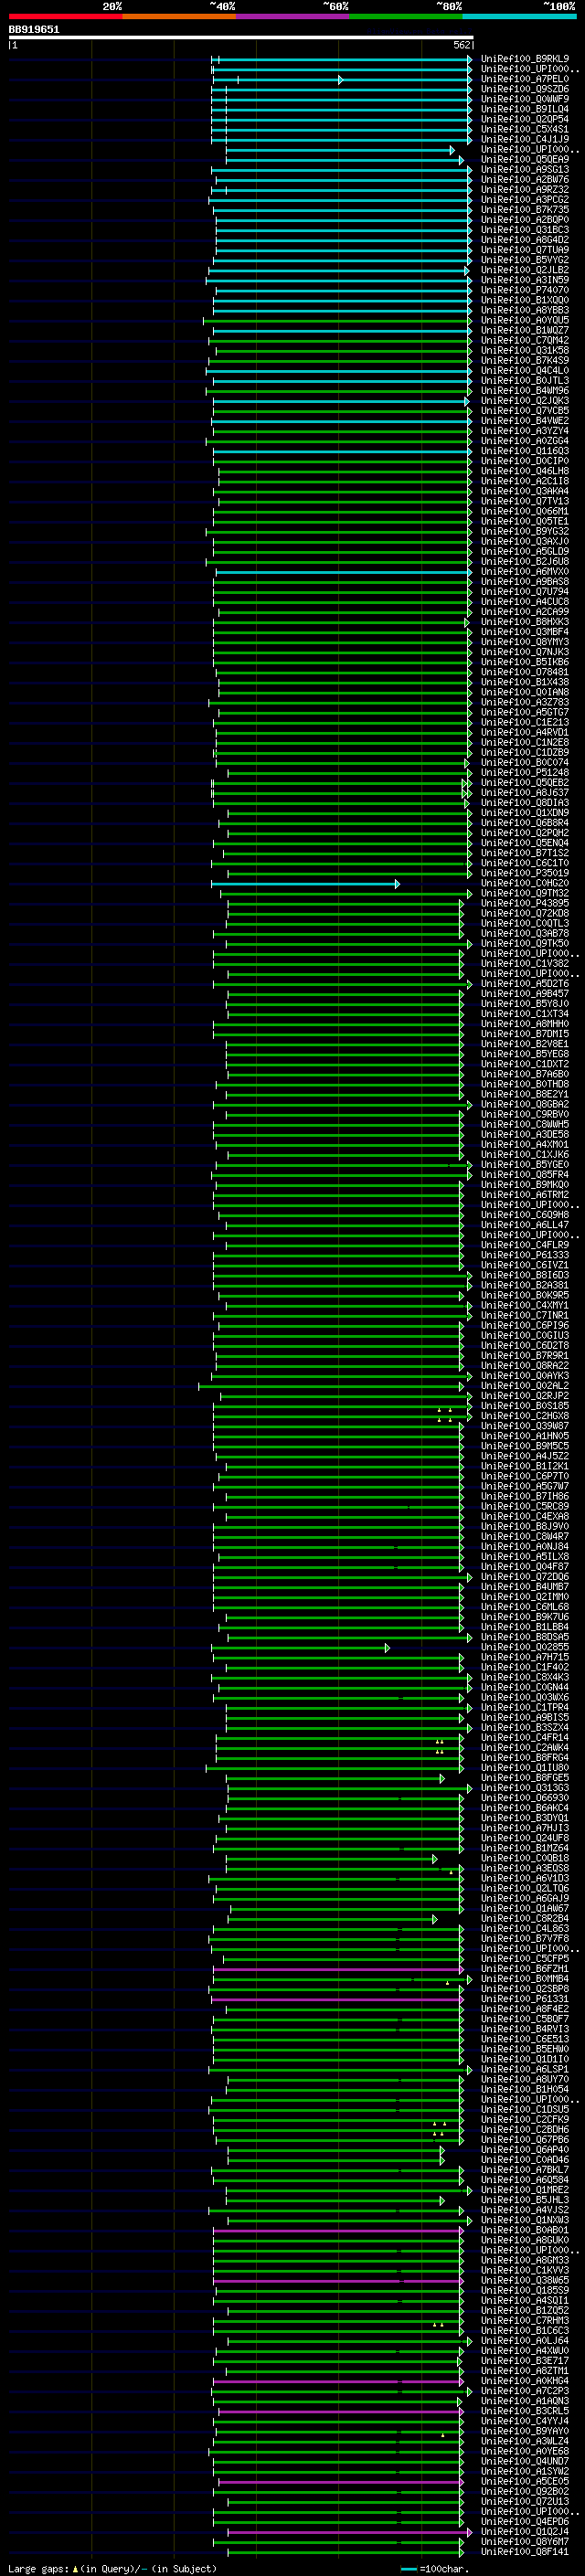
Task: Select hit label UniRef100_B8I6D3
Action: pyautogui.click(x=525, y=1276)
